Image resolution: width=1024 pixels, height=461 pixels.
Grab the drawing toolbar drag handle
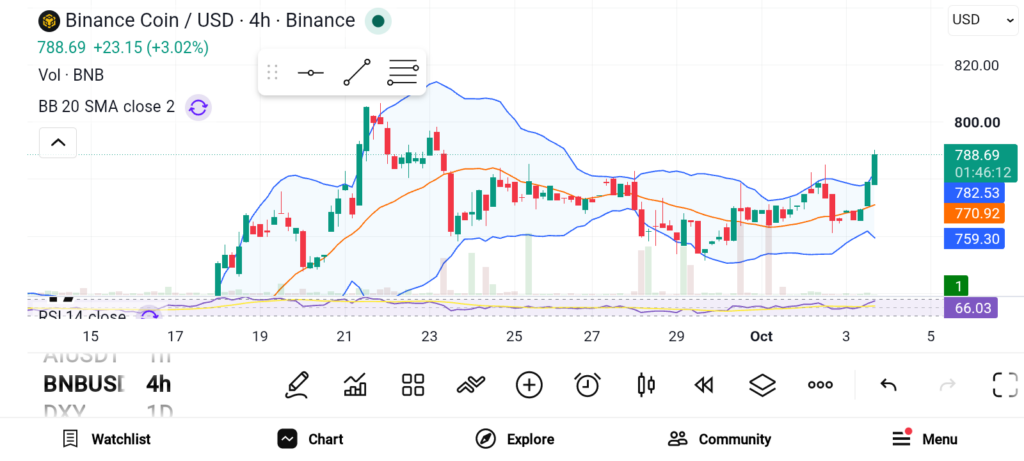273,72
